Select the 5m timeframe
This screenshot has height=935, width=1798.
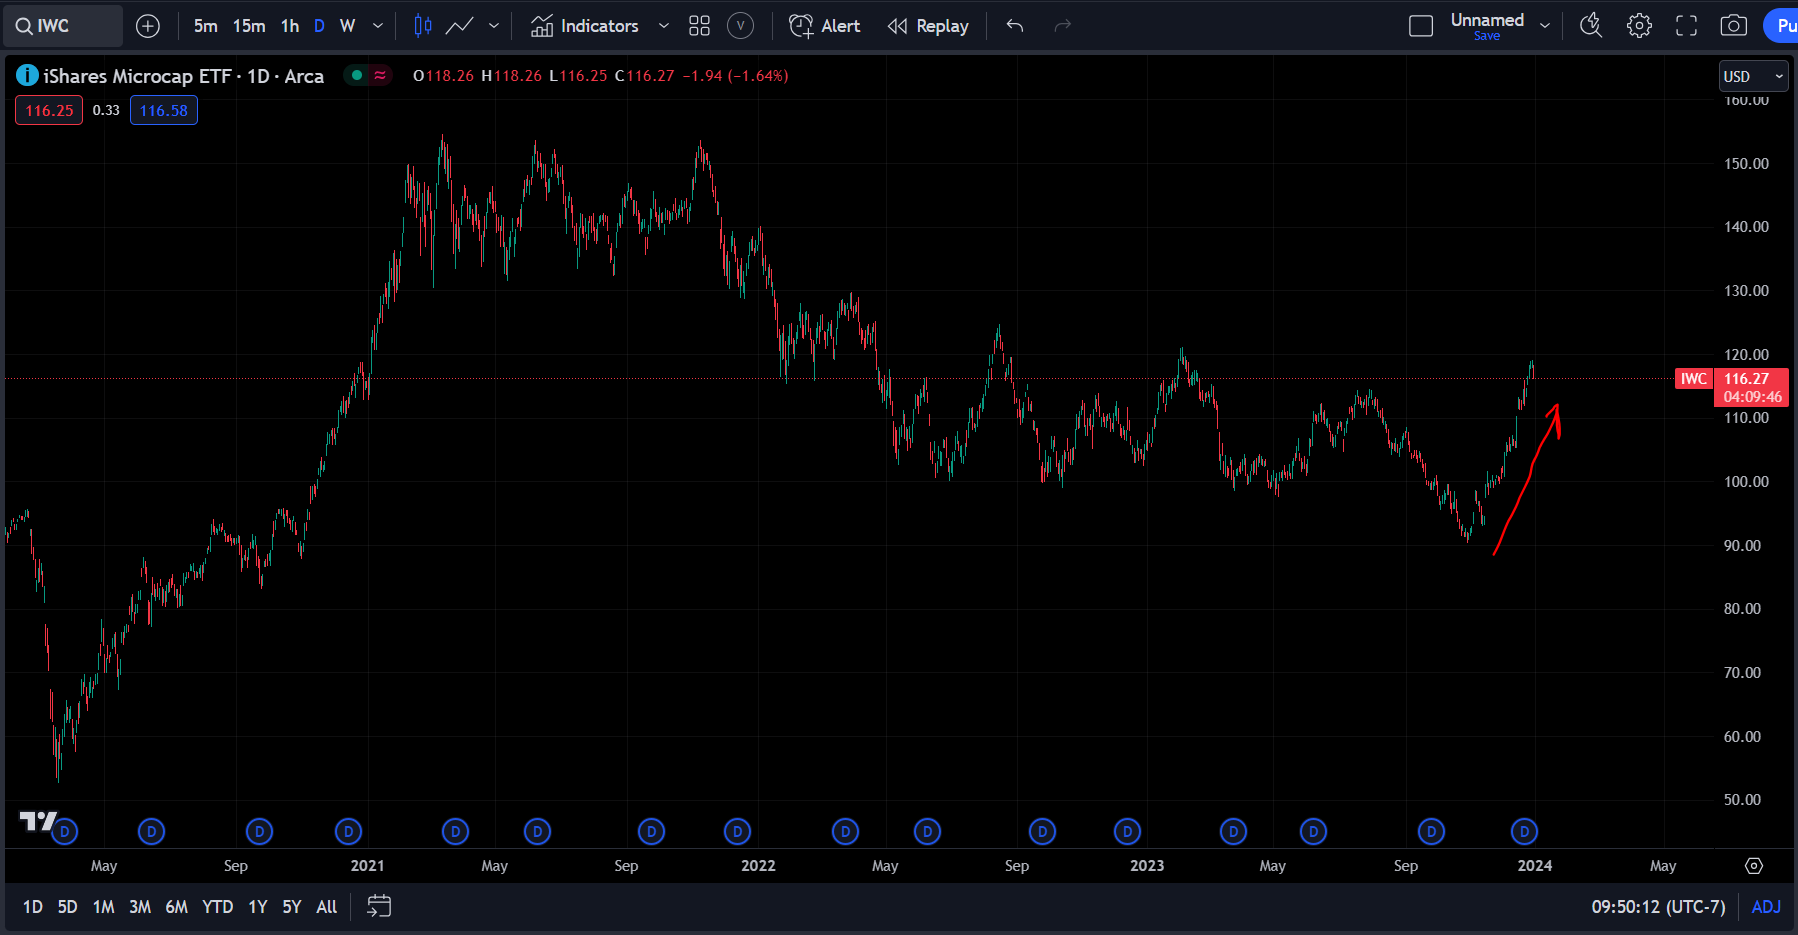(x=206, y=26)
